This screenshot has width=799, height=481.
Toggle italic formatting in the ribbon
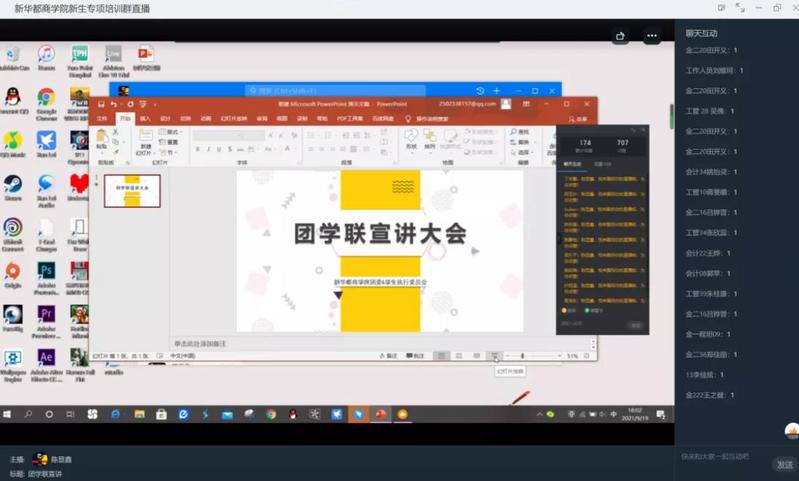pos(208,149)
